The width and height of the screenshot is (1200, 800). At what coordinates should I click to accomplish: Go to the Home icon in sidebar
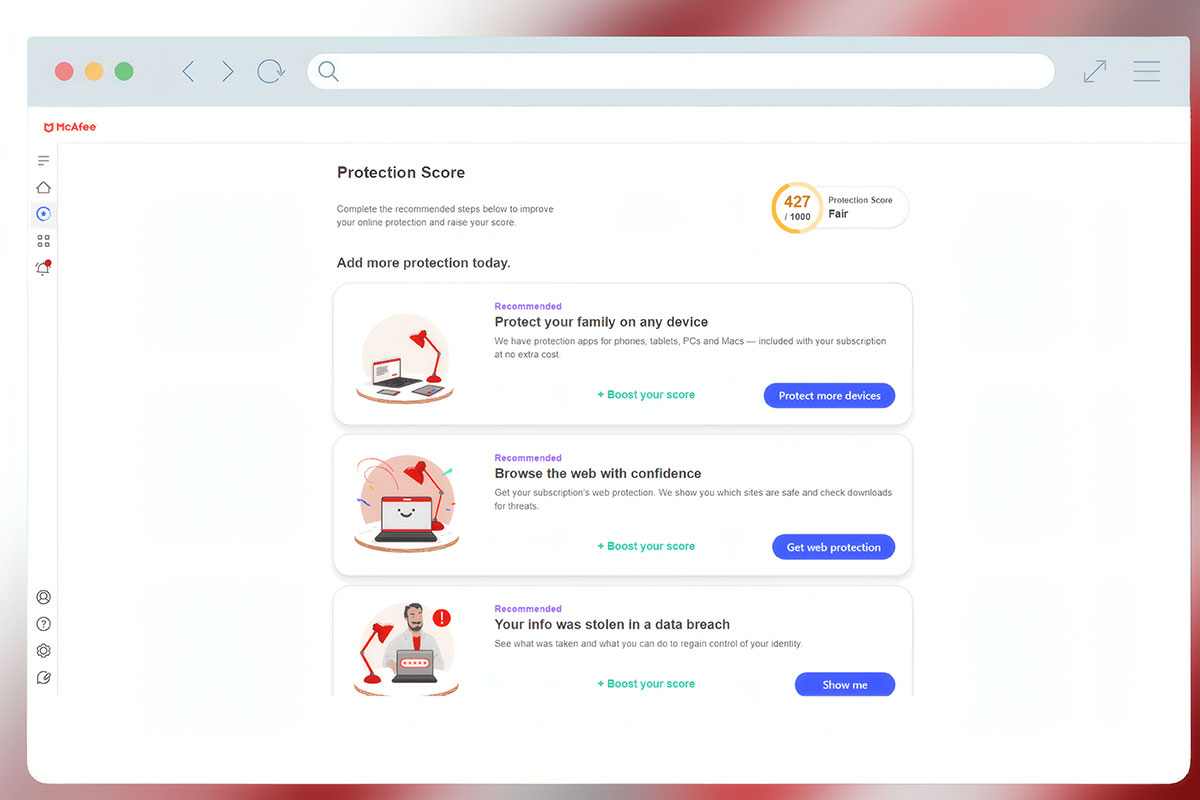pos(43,187)
